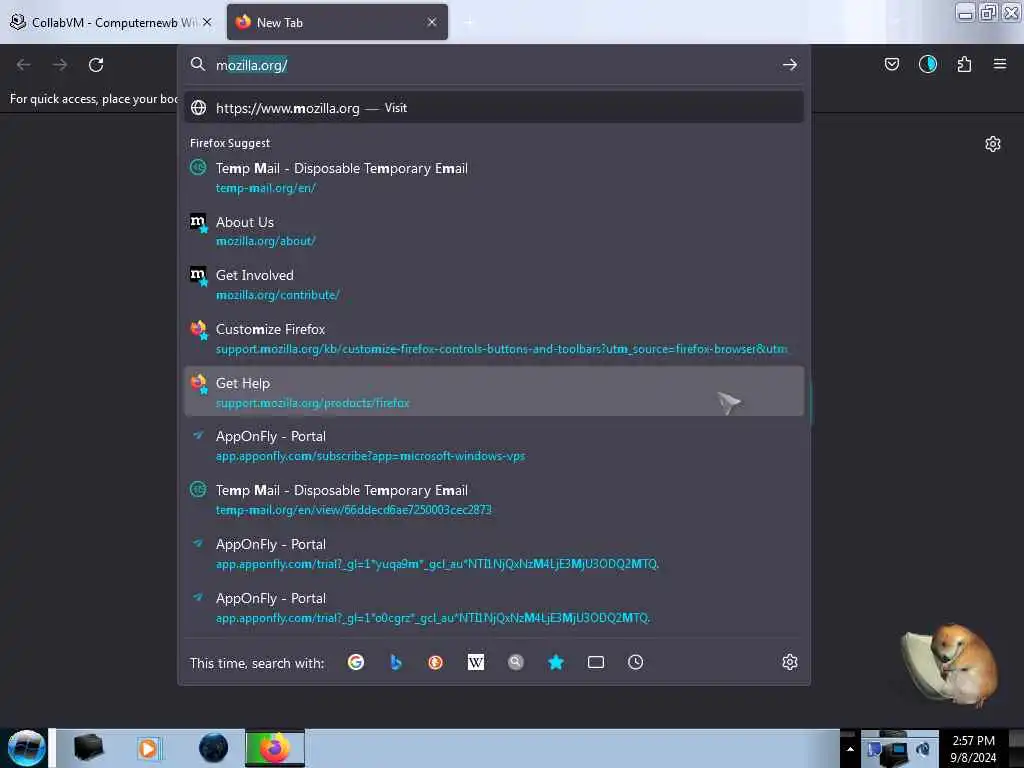Open the Firefox hamburger menu
The image size is (1024, 768).
(x=999, y=64)
